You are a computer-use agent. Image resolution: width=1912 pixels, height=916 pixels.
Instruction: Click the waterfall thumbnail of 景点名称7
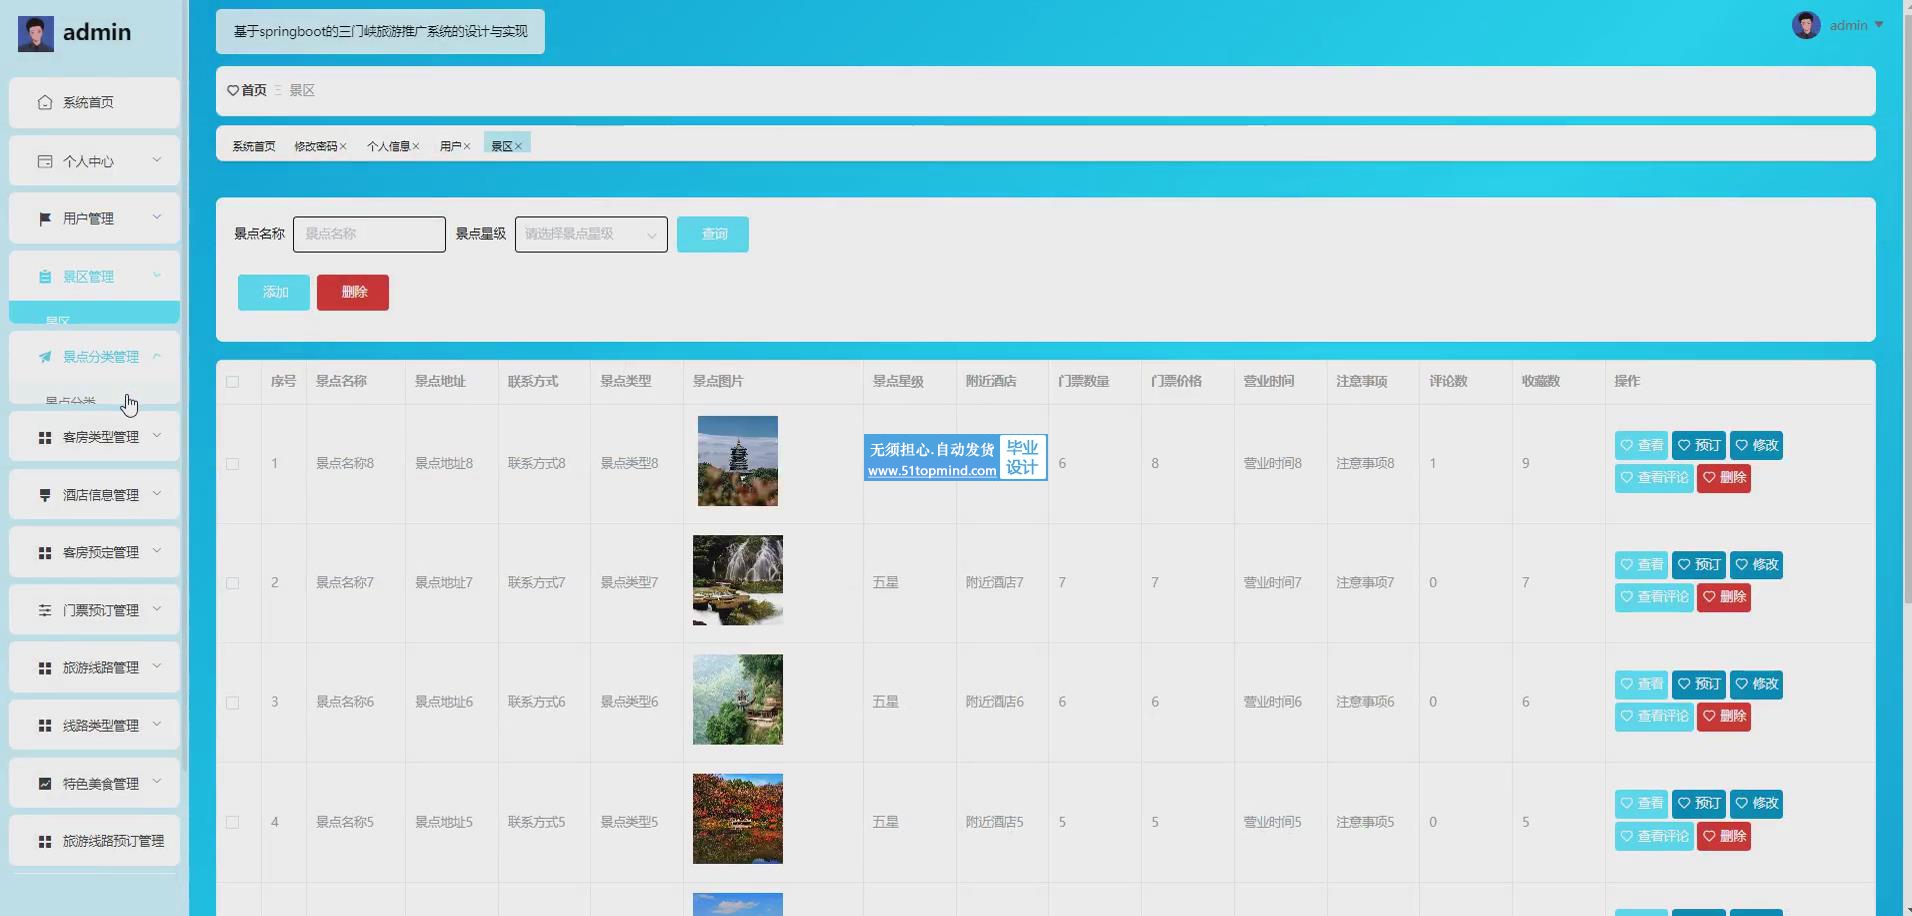(738, 580)
